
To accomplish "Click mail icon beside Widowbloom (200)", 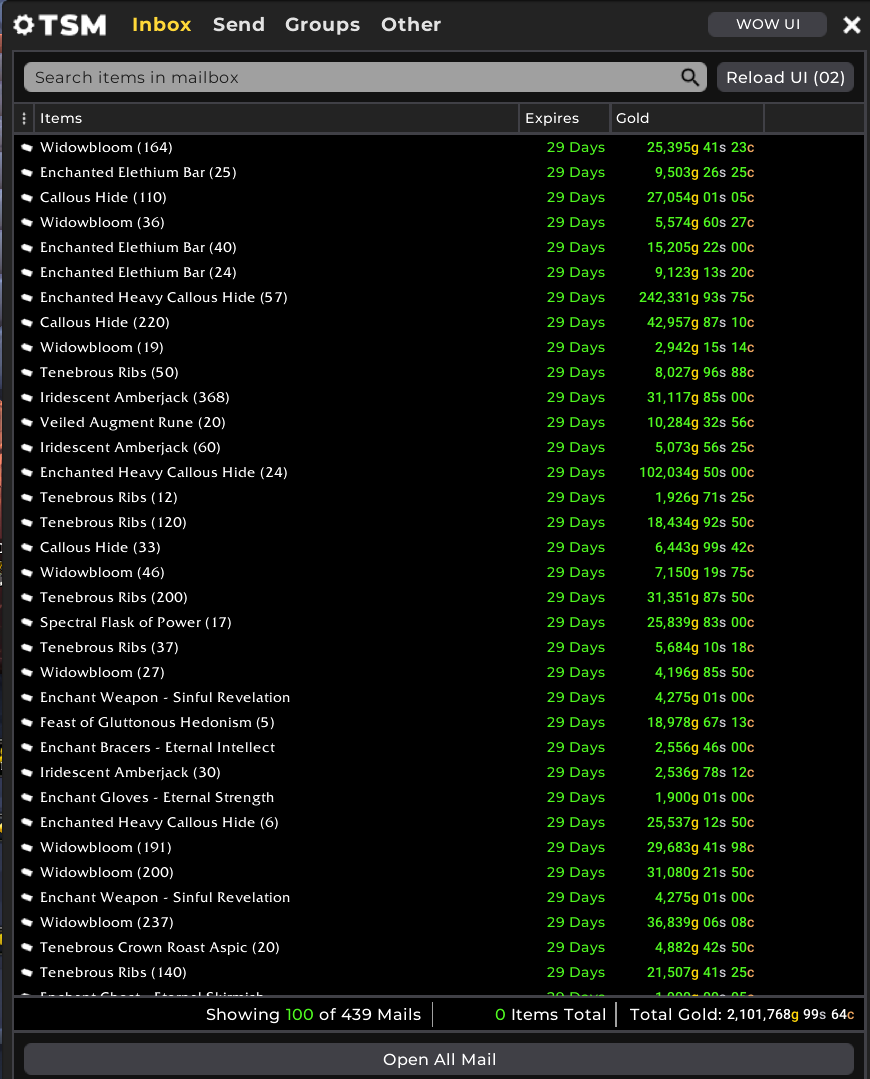I will pos(27,873).
